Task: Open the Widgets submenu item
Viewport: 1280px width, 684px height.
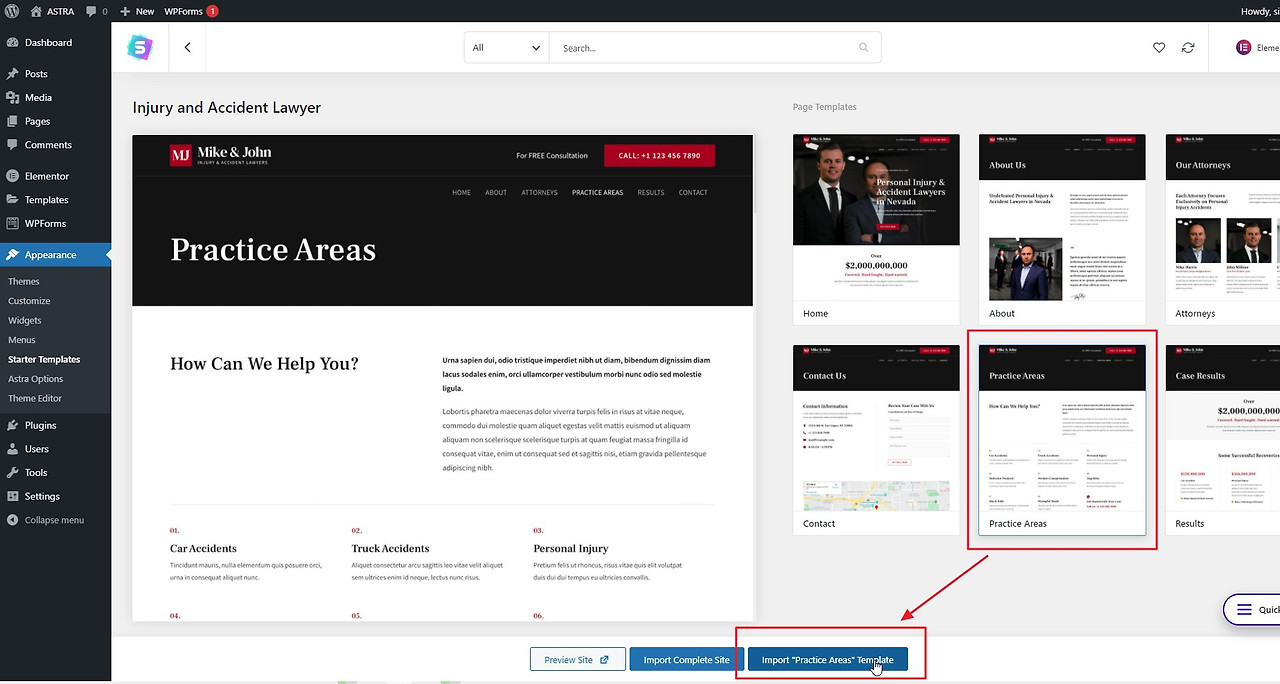Action: coord(25,320)
